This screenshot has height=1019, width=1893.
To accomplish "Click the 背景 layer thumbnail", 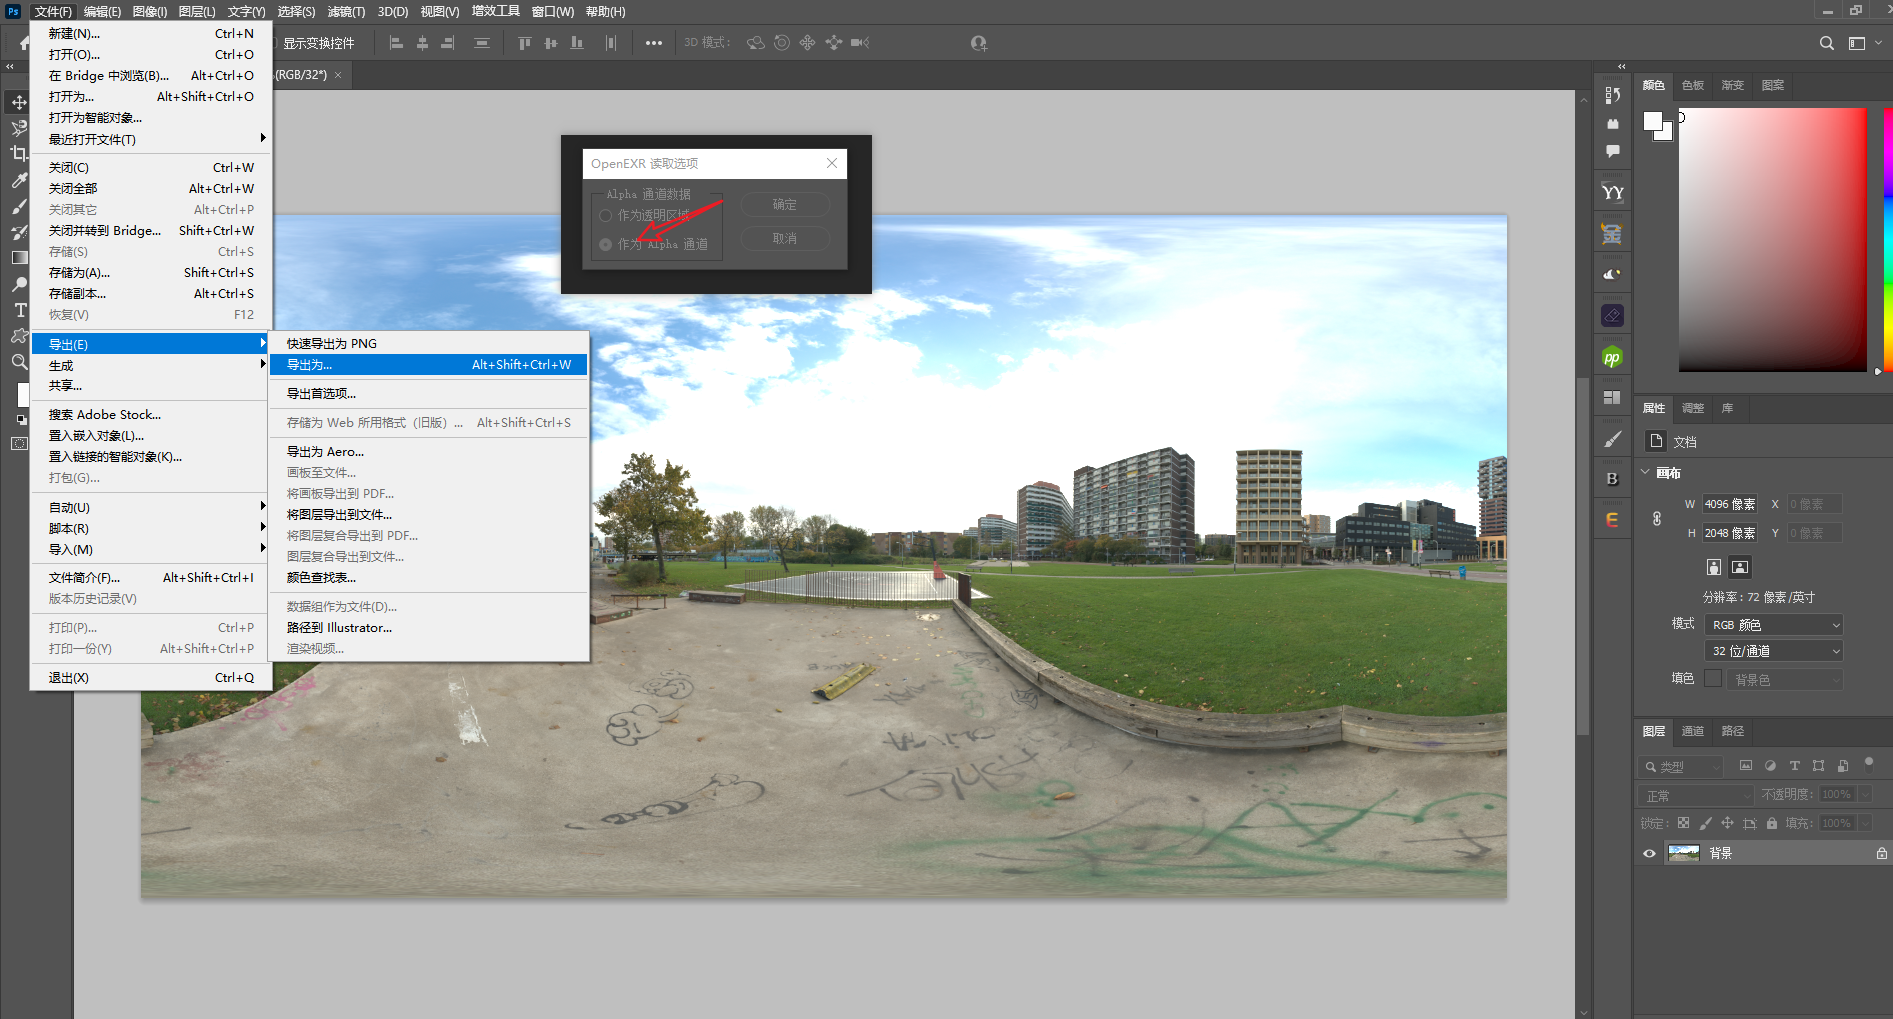I will click(1684, 853).
